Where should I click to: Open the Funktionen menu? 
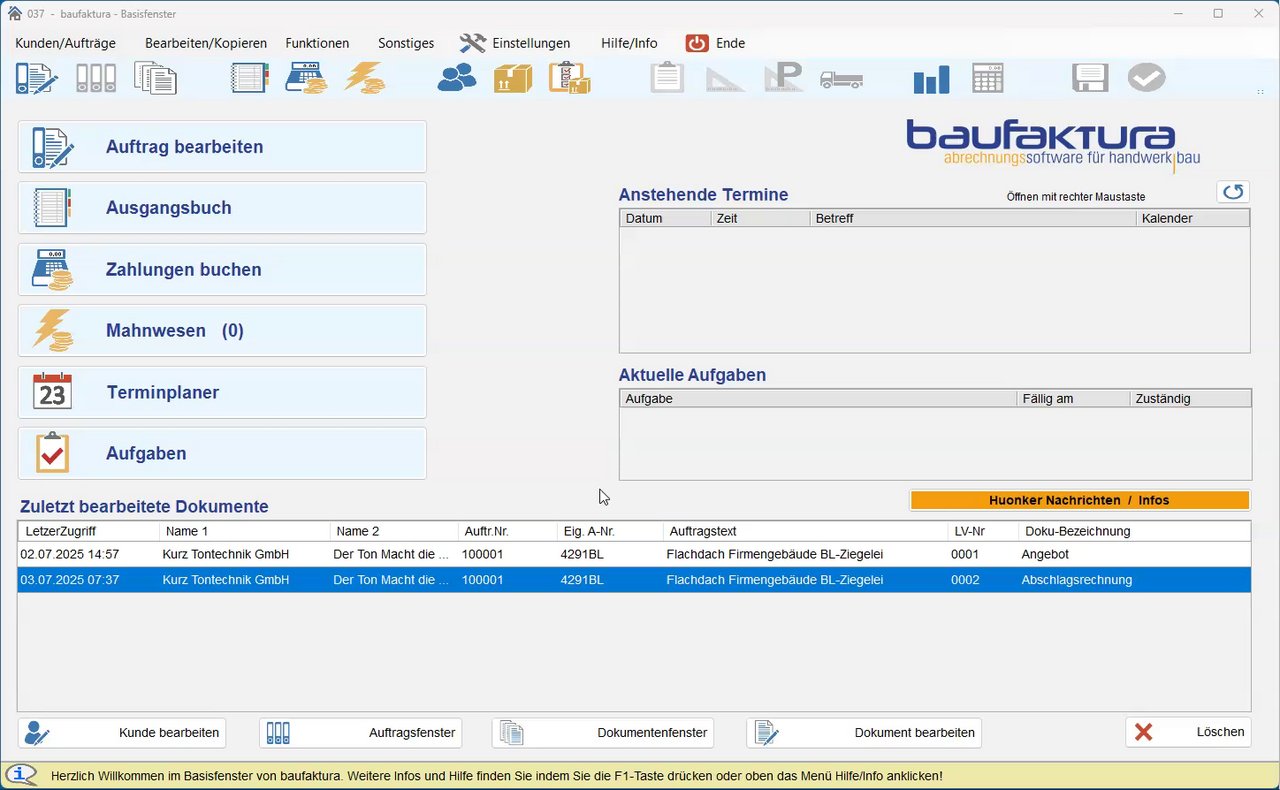point(317,43)
